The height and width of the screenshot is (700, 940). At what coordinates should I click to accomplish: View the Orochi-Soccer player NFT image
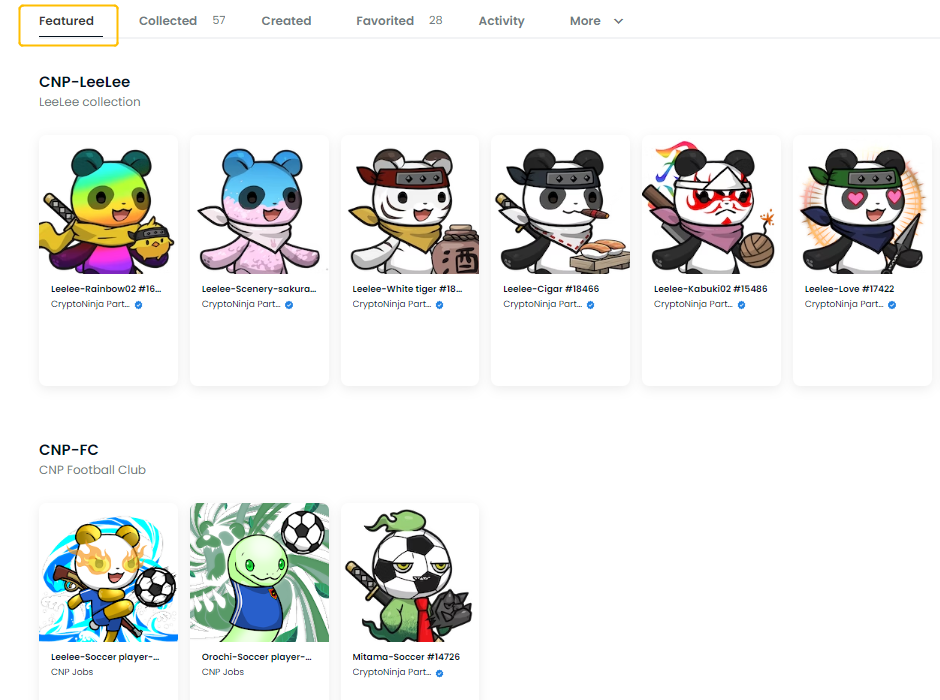click(260, 572)
